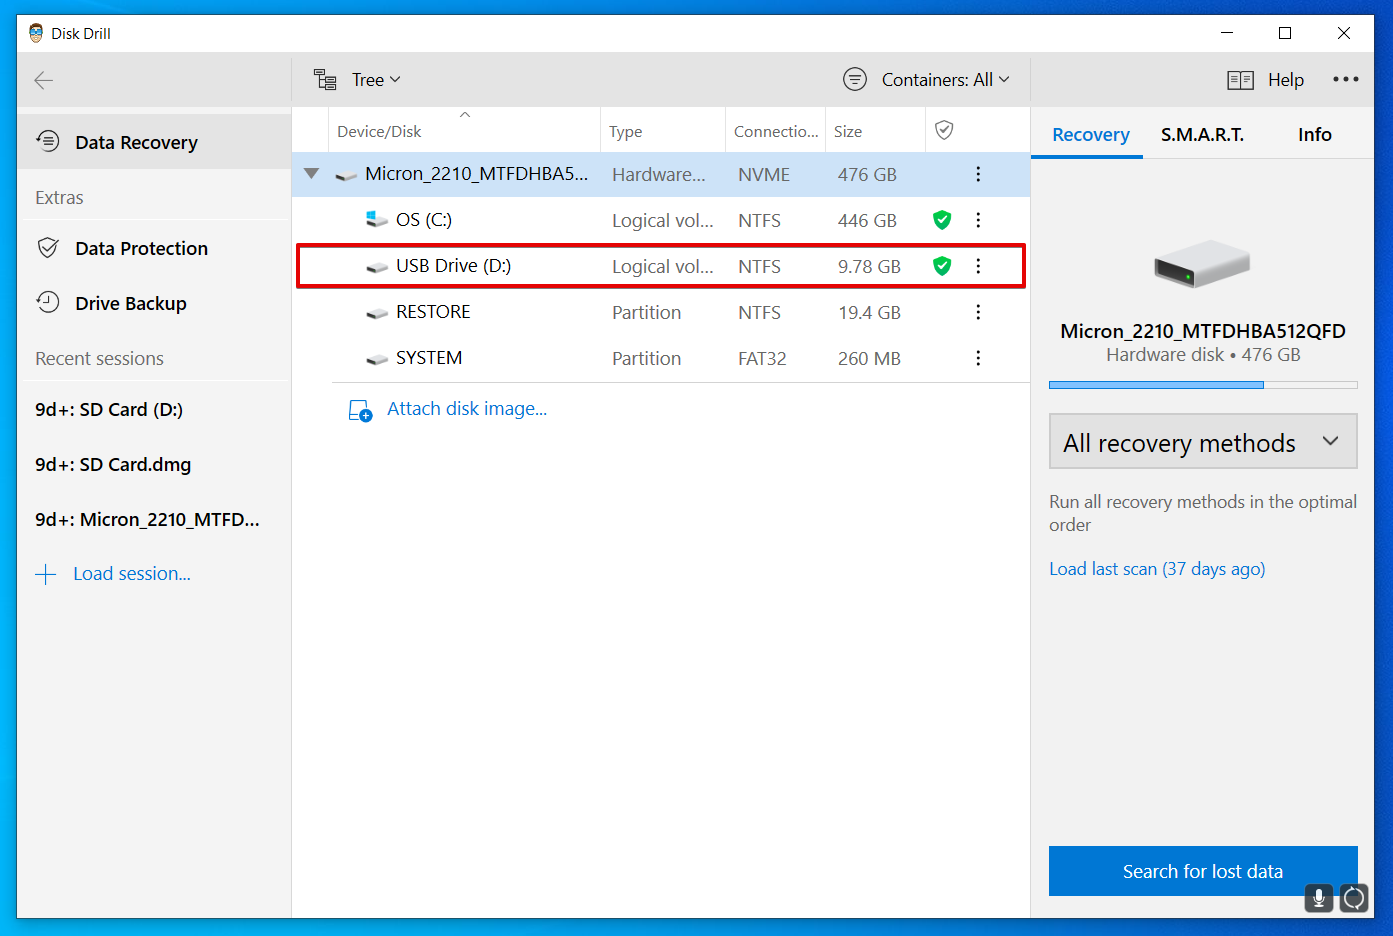Viewport: 1393px width, 936px height.
Task: Click the protection shield column header icon
Action: [944, 130]
